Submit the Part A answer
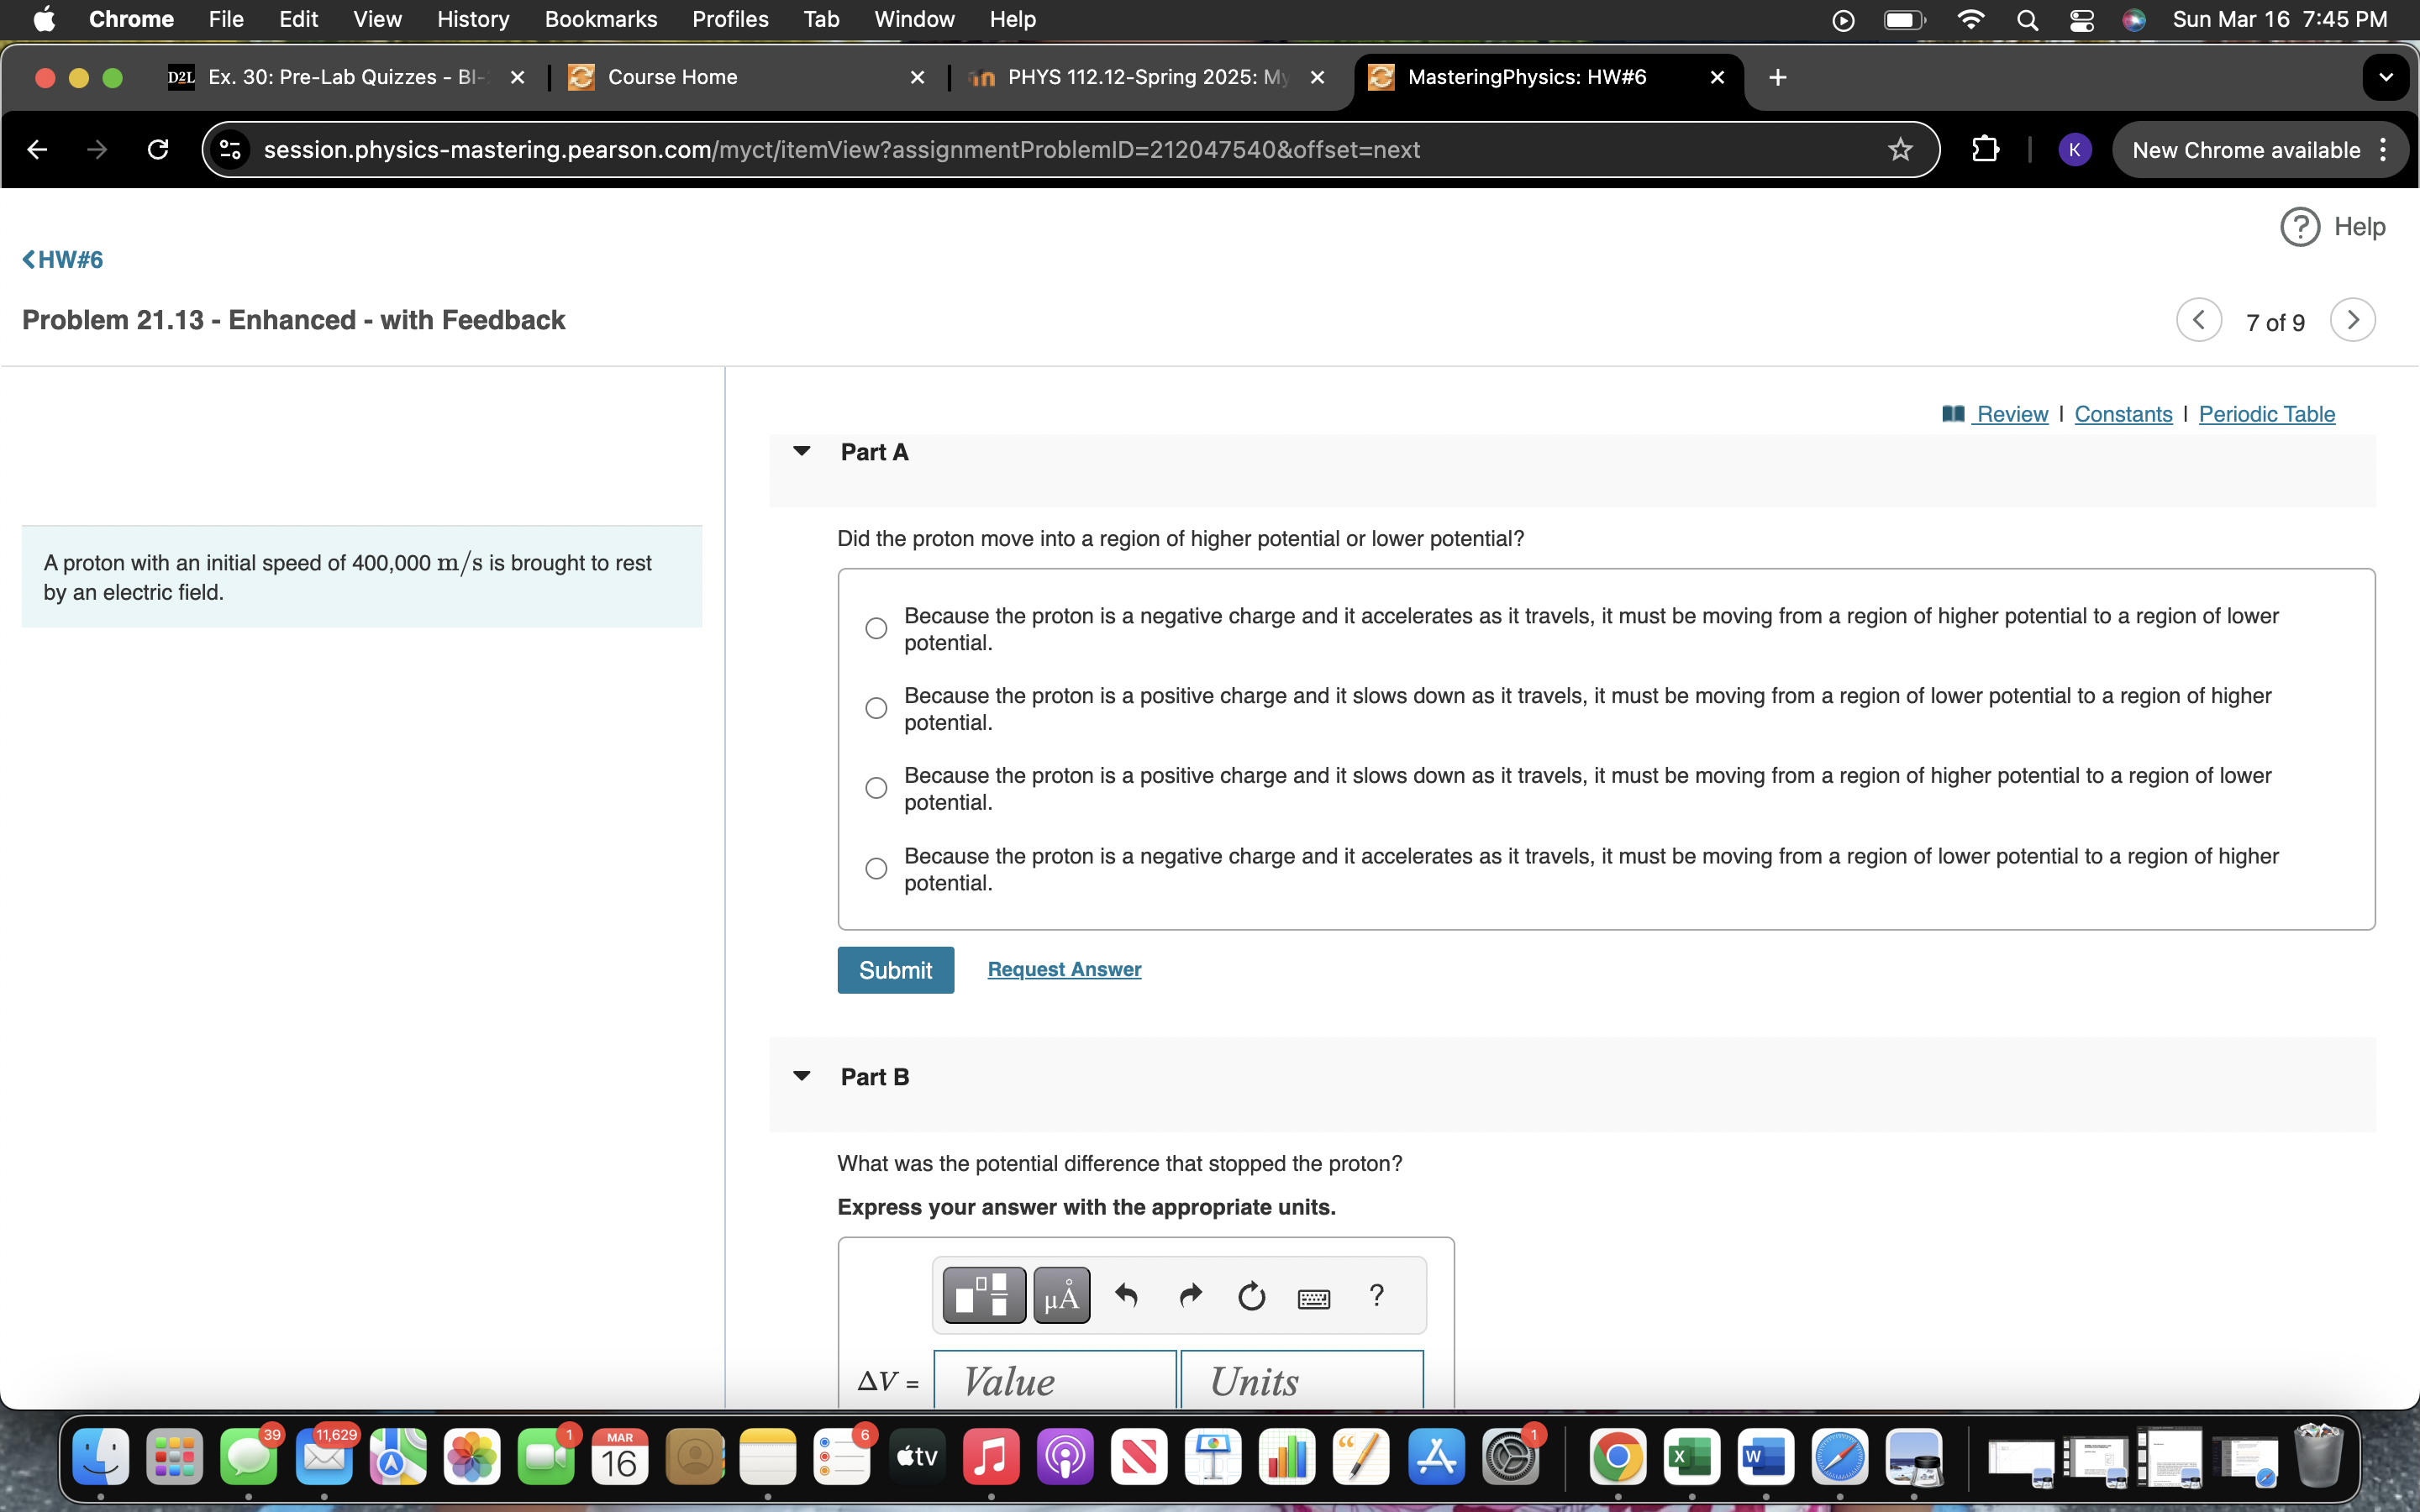 pos(895,969)
